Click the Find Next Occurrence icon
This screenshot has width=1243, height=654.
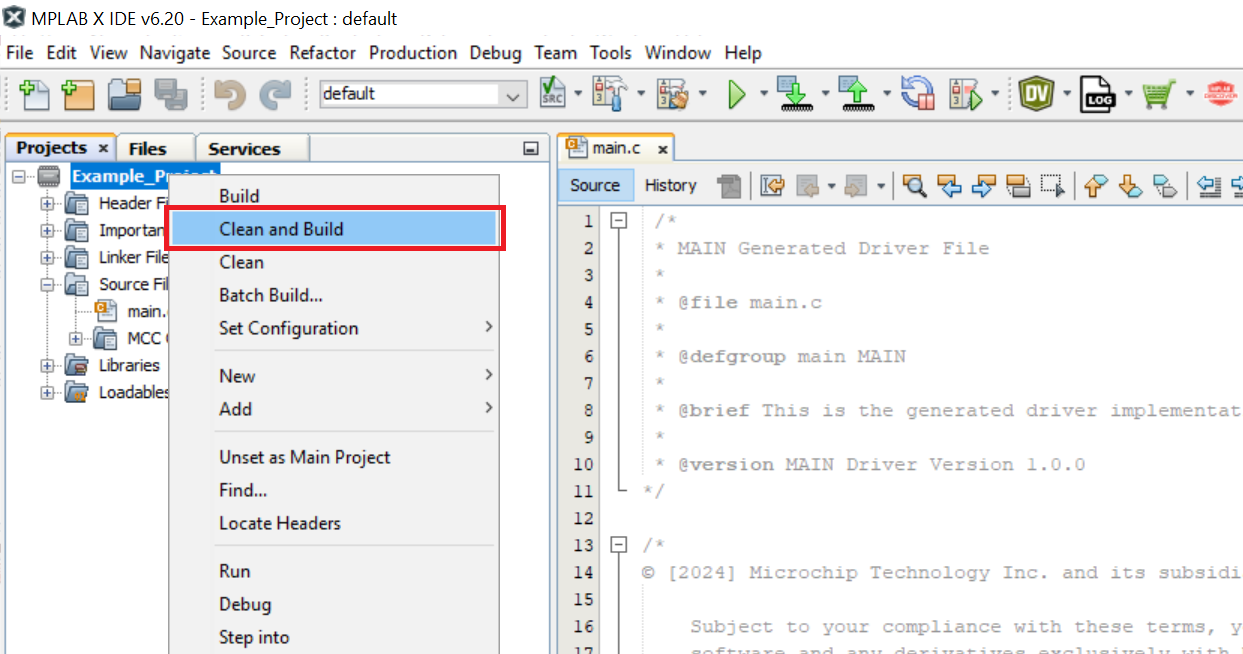[984, 185]
